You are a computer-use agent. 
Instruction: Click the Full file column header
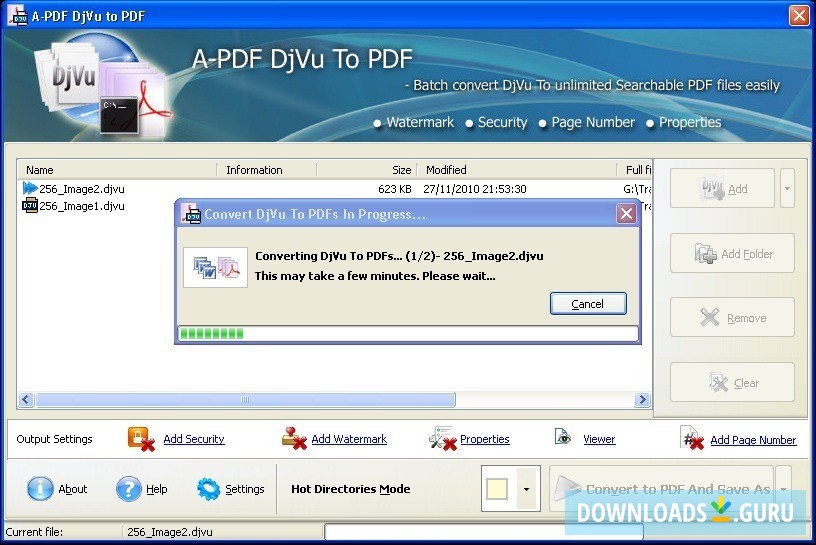pyautogui.click(x=634, y=170)
